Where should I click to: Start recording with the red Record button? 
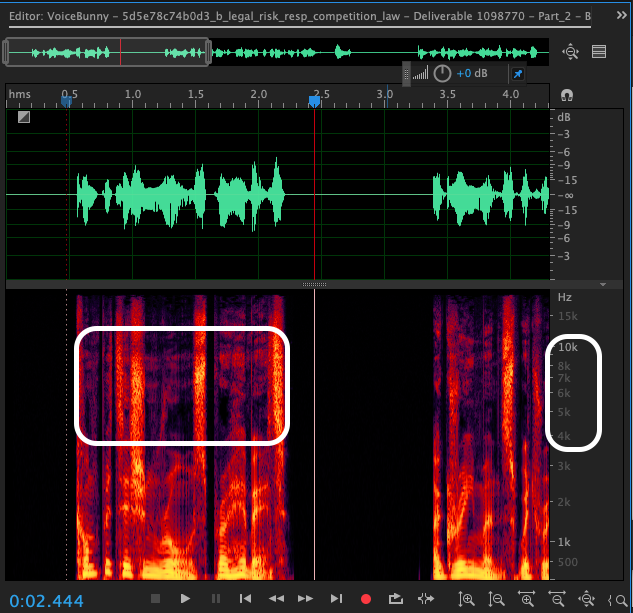(366, 598)
